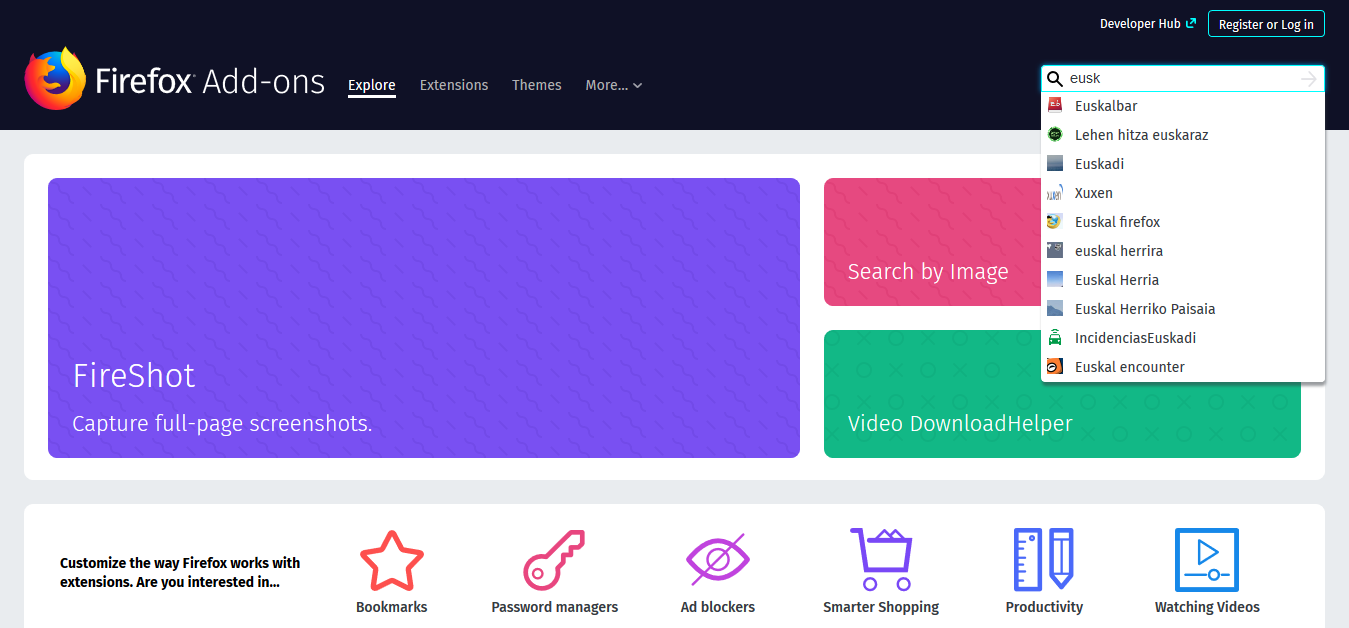Image resolution: width=1349 pixels, height=628 pixels.
Task: Open the Bookmarks star category icon
Action: pos(392,560)
